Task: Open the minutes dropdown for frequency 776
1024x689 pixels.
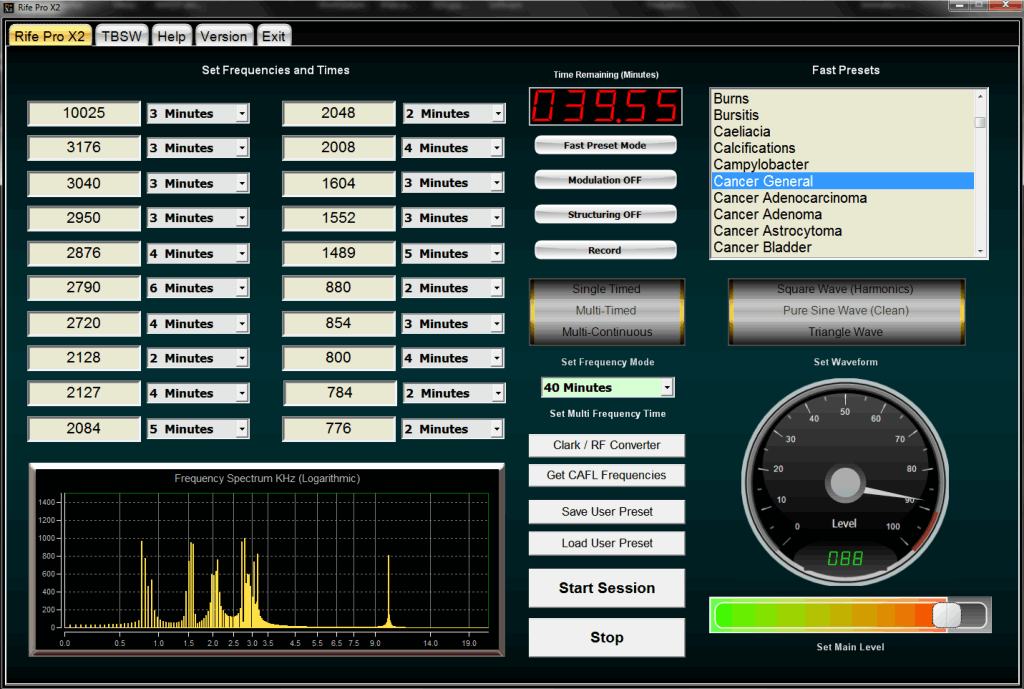Action: 497,429
